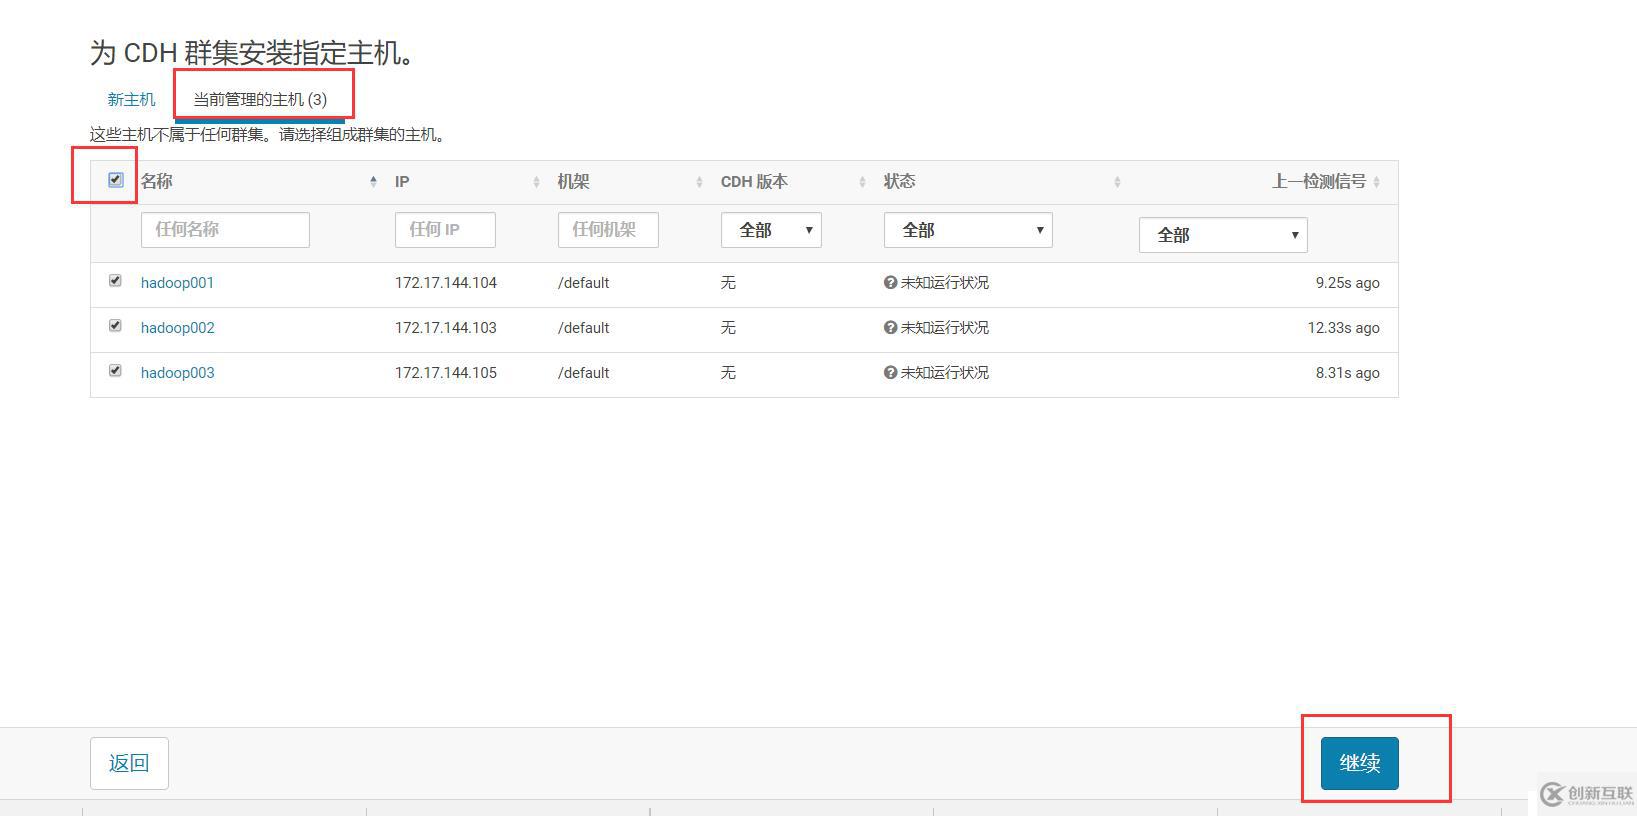
Task: Click the 名称 column header
Action: [157, 181]
